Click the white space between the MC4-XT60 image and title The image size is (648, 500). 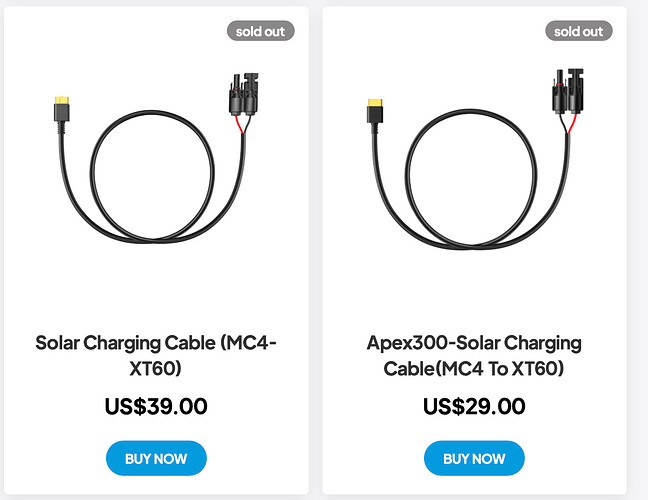point(156,289)
